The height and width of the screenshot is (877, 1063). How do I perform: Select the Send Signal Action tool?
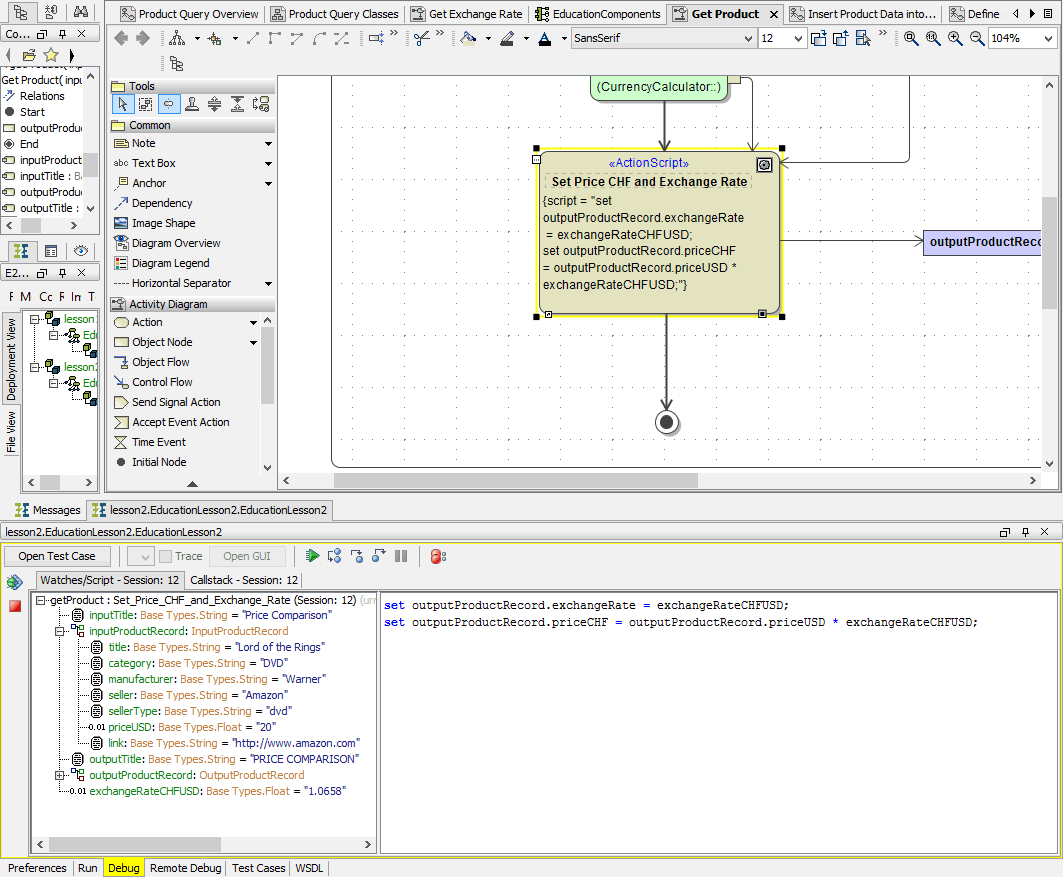175,402
